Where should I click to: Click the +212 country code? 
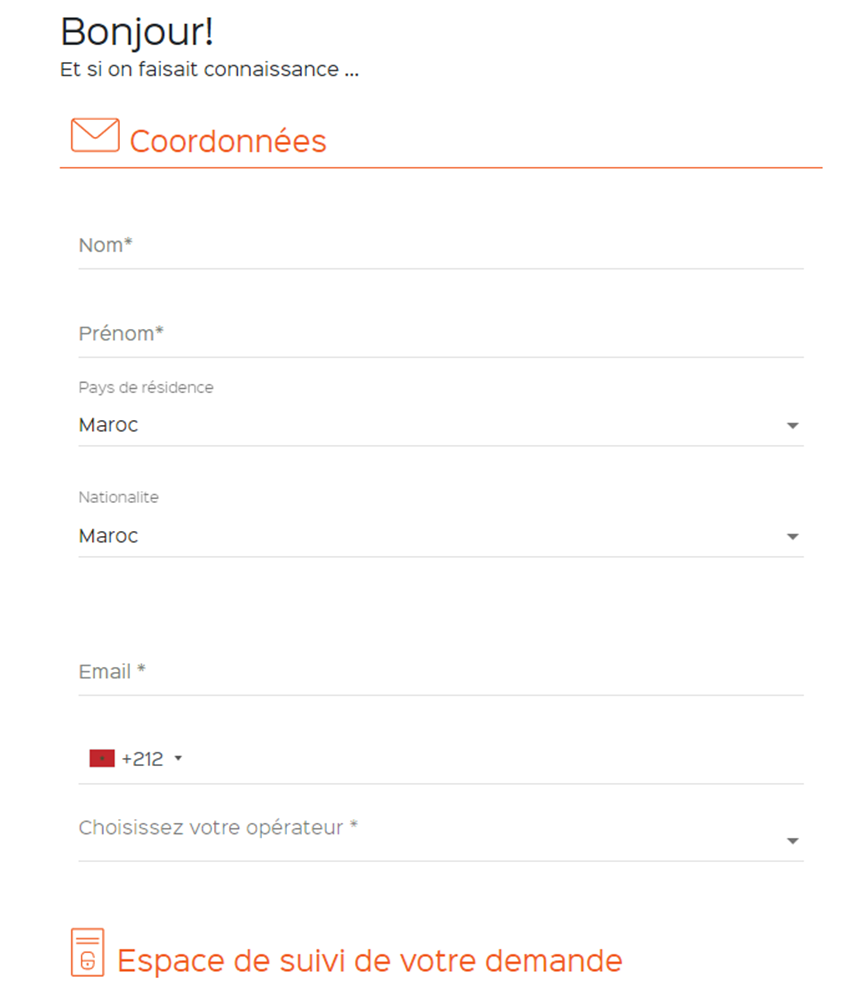pos(142,759)
